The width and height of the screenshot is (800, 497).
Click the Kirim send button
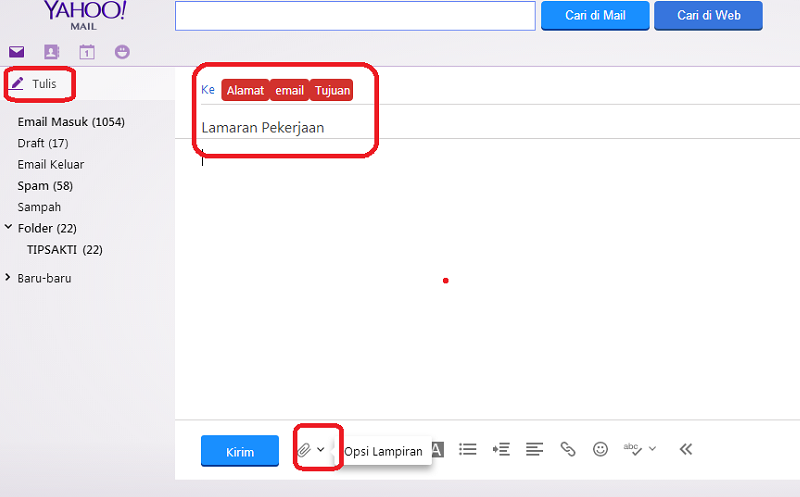[240, 451]
